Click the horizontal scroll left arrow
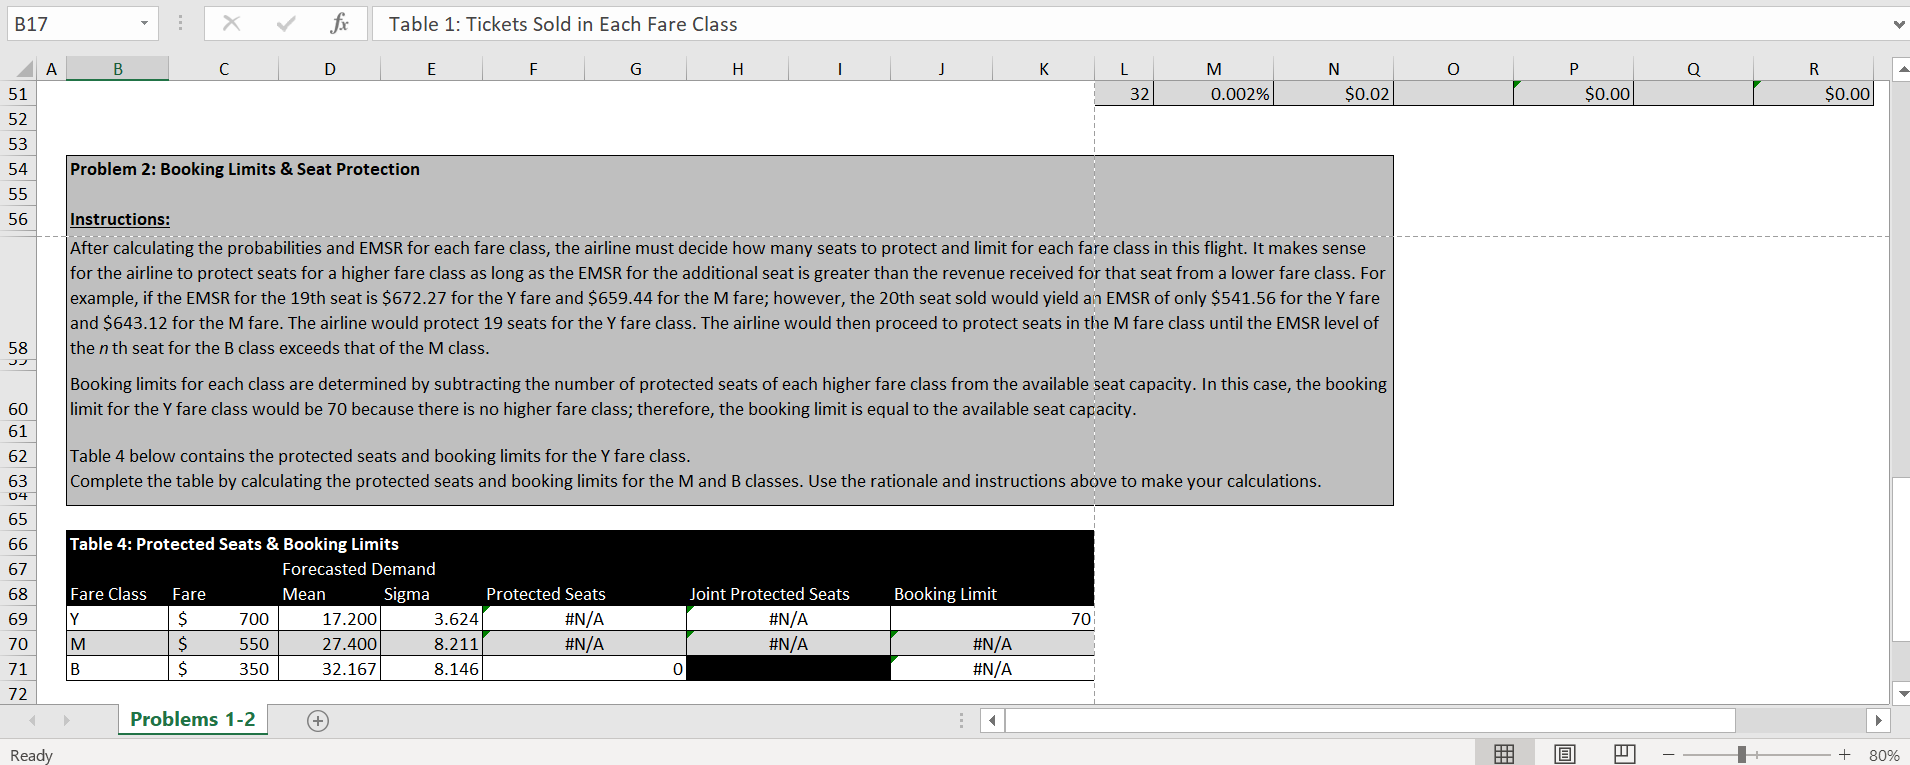This screenshot has width=1910, height=765. click(x=992, y=720)
